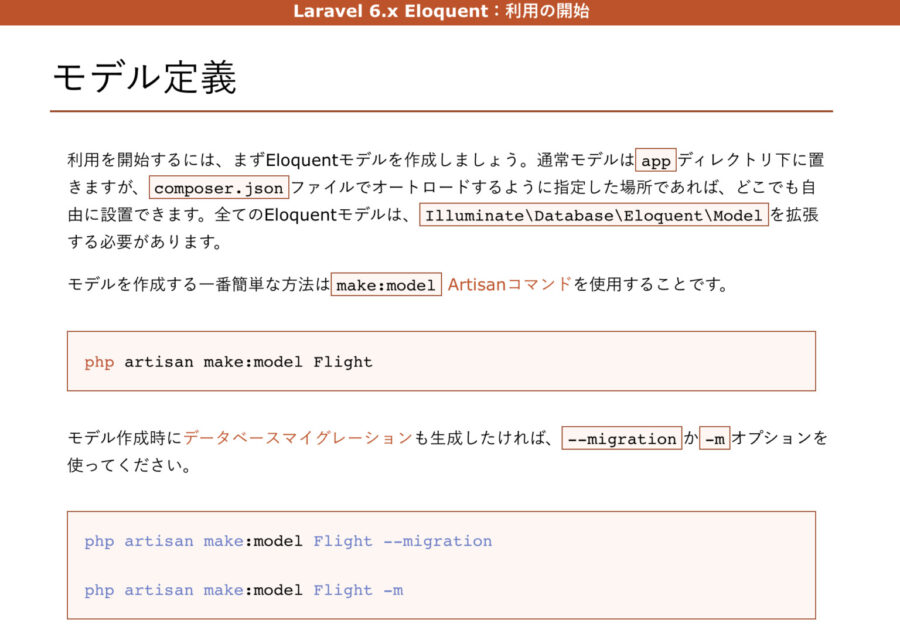Viewport: 900px width, 643px height.
Task: Open the Artisanコマンド link
Action: tap(510, 284)
